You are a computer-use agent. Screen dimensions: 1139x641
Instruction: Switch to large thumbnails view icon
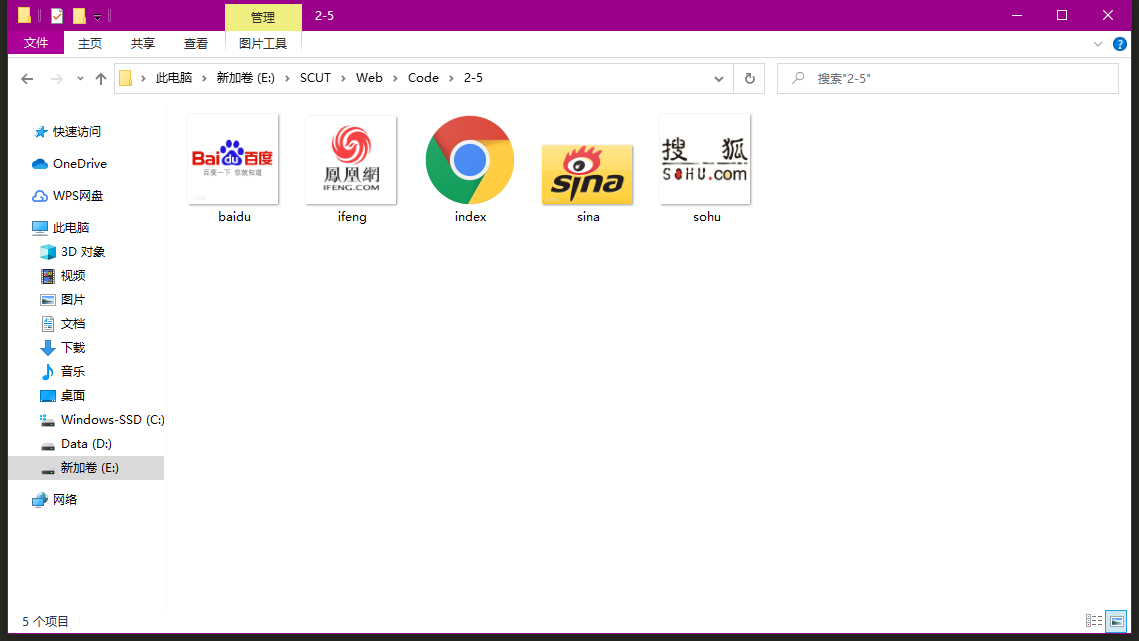pos(1117,620)
